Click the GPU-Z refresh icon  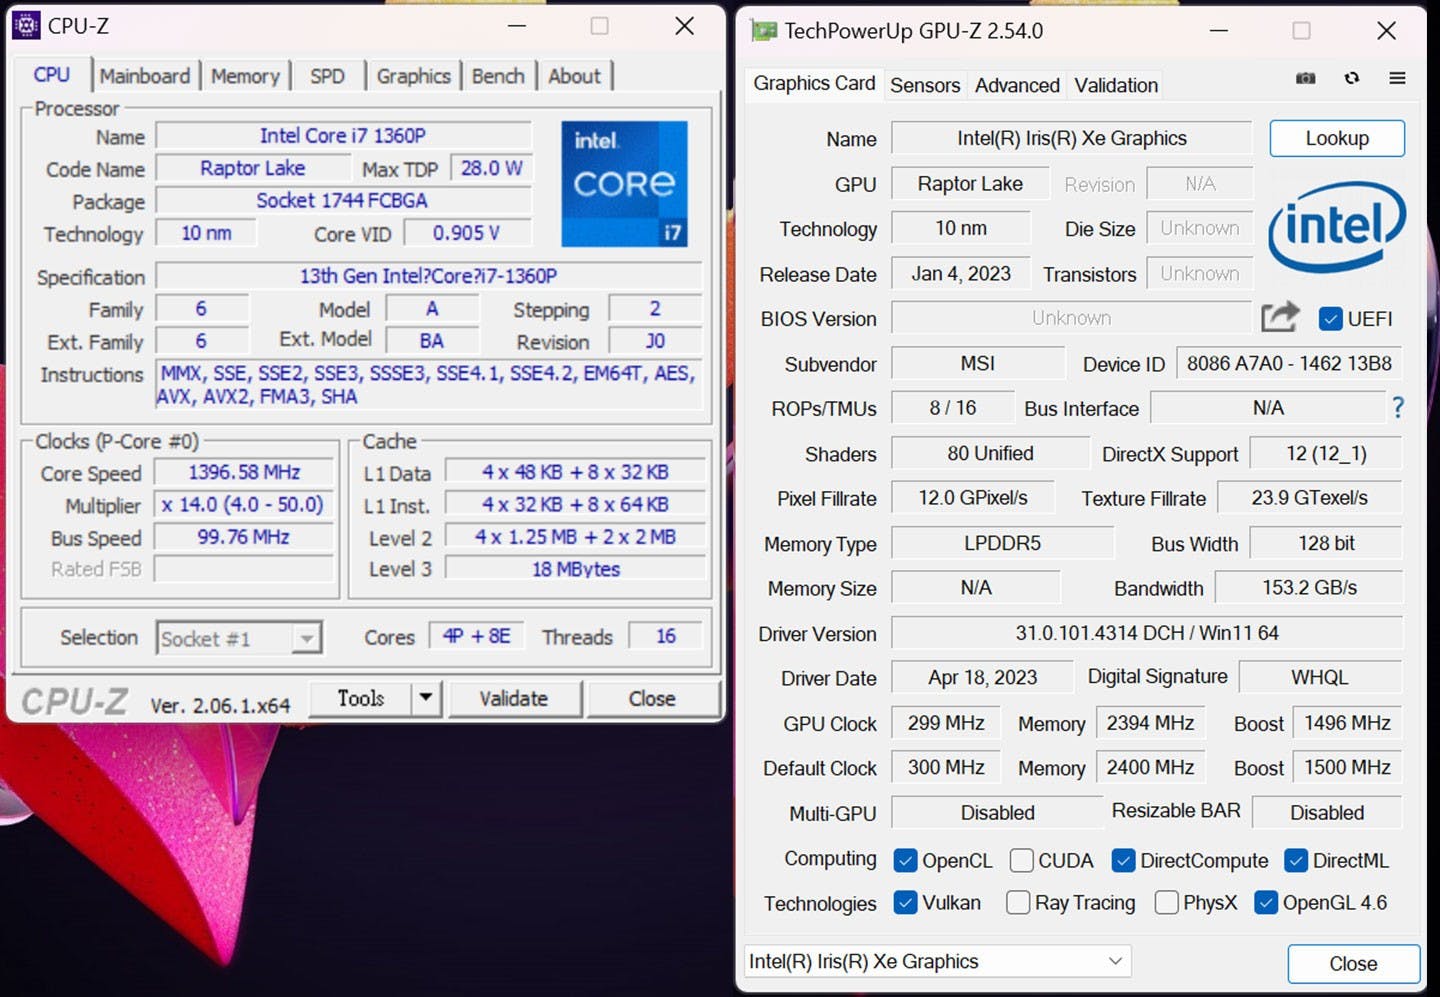coord(1352,78)
